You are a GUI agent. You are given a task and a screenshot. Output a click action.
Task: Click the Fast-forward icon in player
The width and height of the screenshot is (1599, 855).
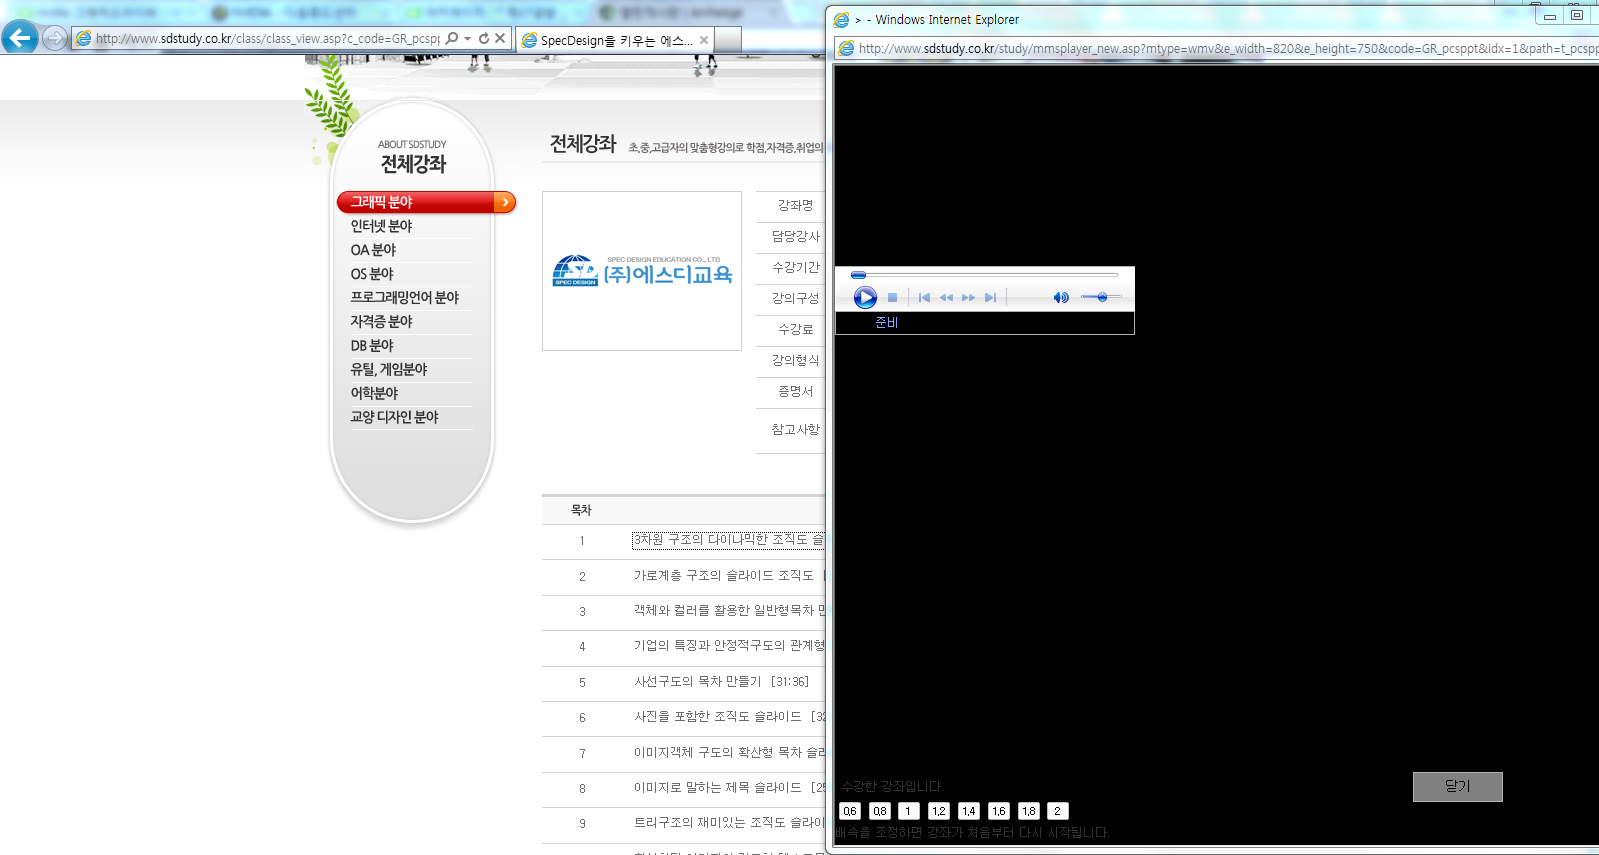coord(968,297)
